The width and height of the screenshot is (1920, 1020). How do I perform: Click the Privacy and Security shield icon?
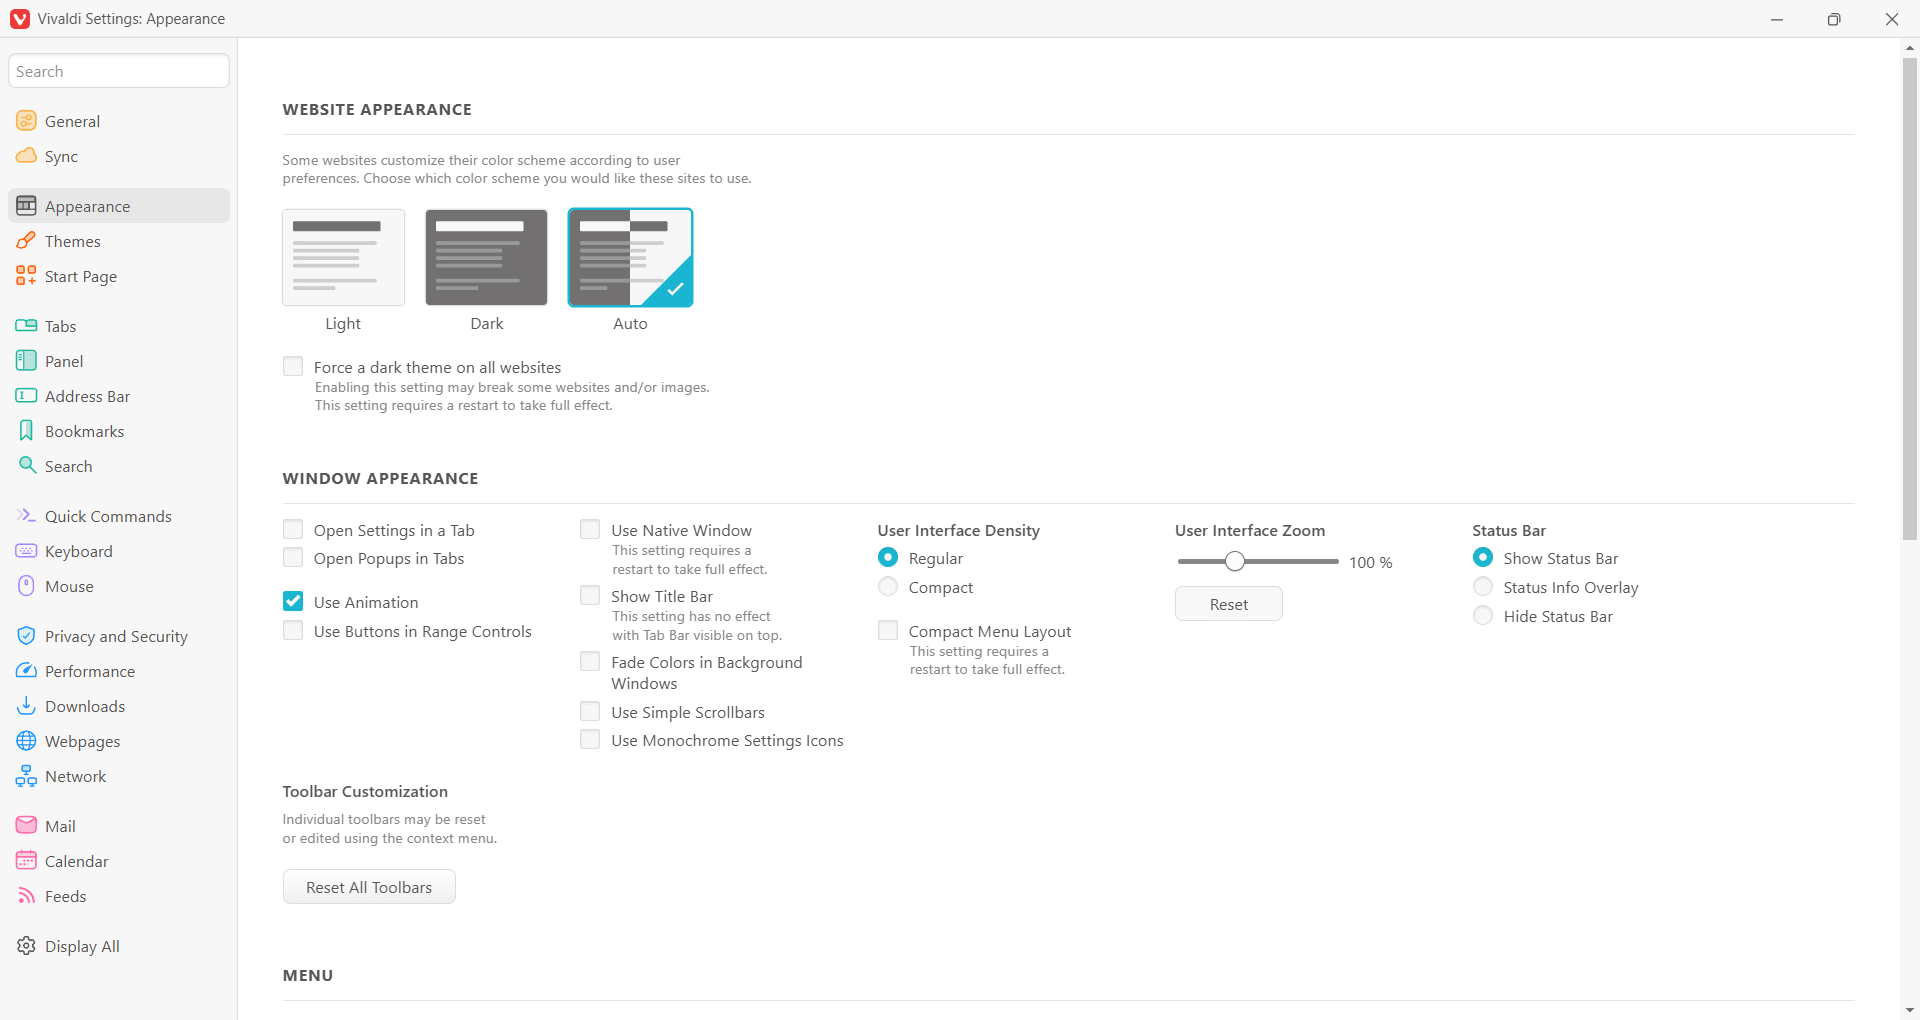click(x=26, y=636)
